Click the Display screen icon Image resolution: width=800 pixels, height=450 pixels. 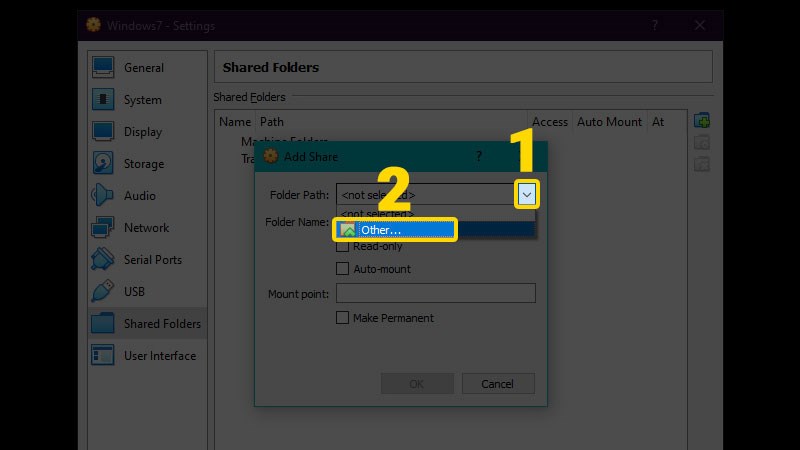click(x=103, y=132)
